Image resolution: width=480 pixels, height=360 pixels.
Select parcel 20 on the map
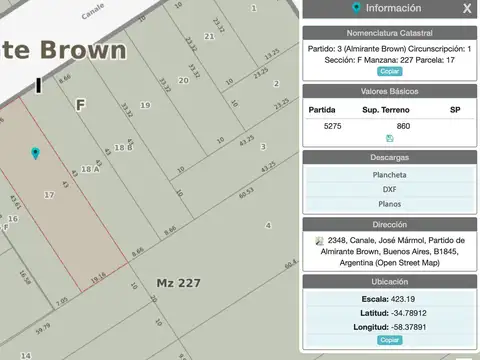[x=183, y=80]
